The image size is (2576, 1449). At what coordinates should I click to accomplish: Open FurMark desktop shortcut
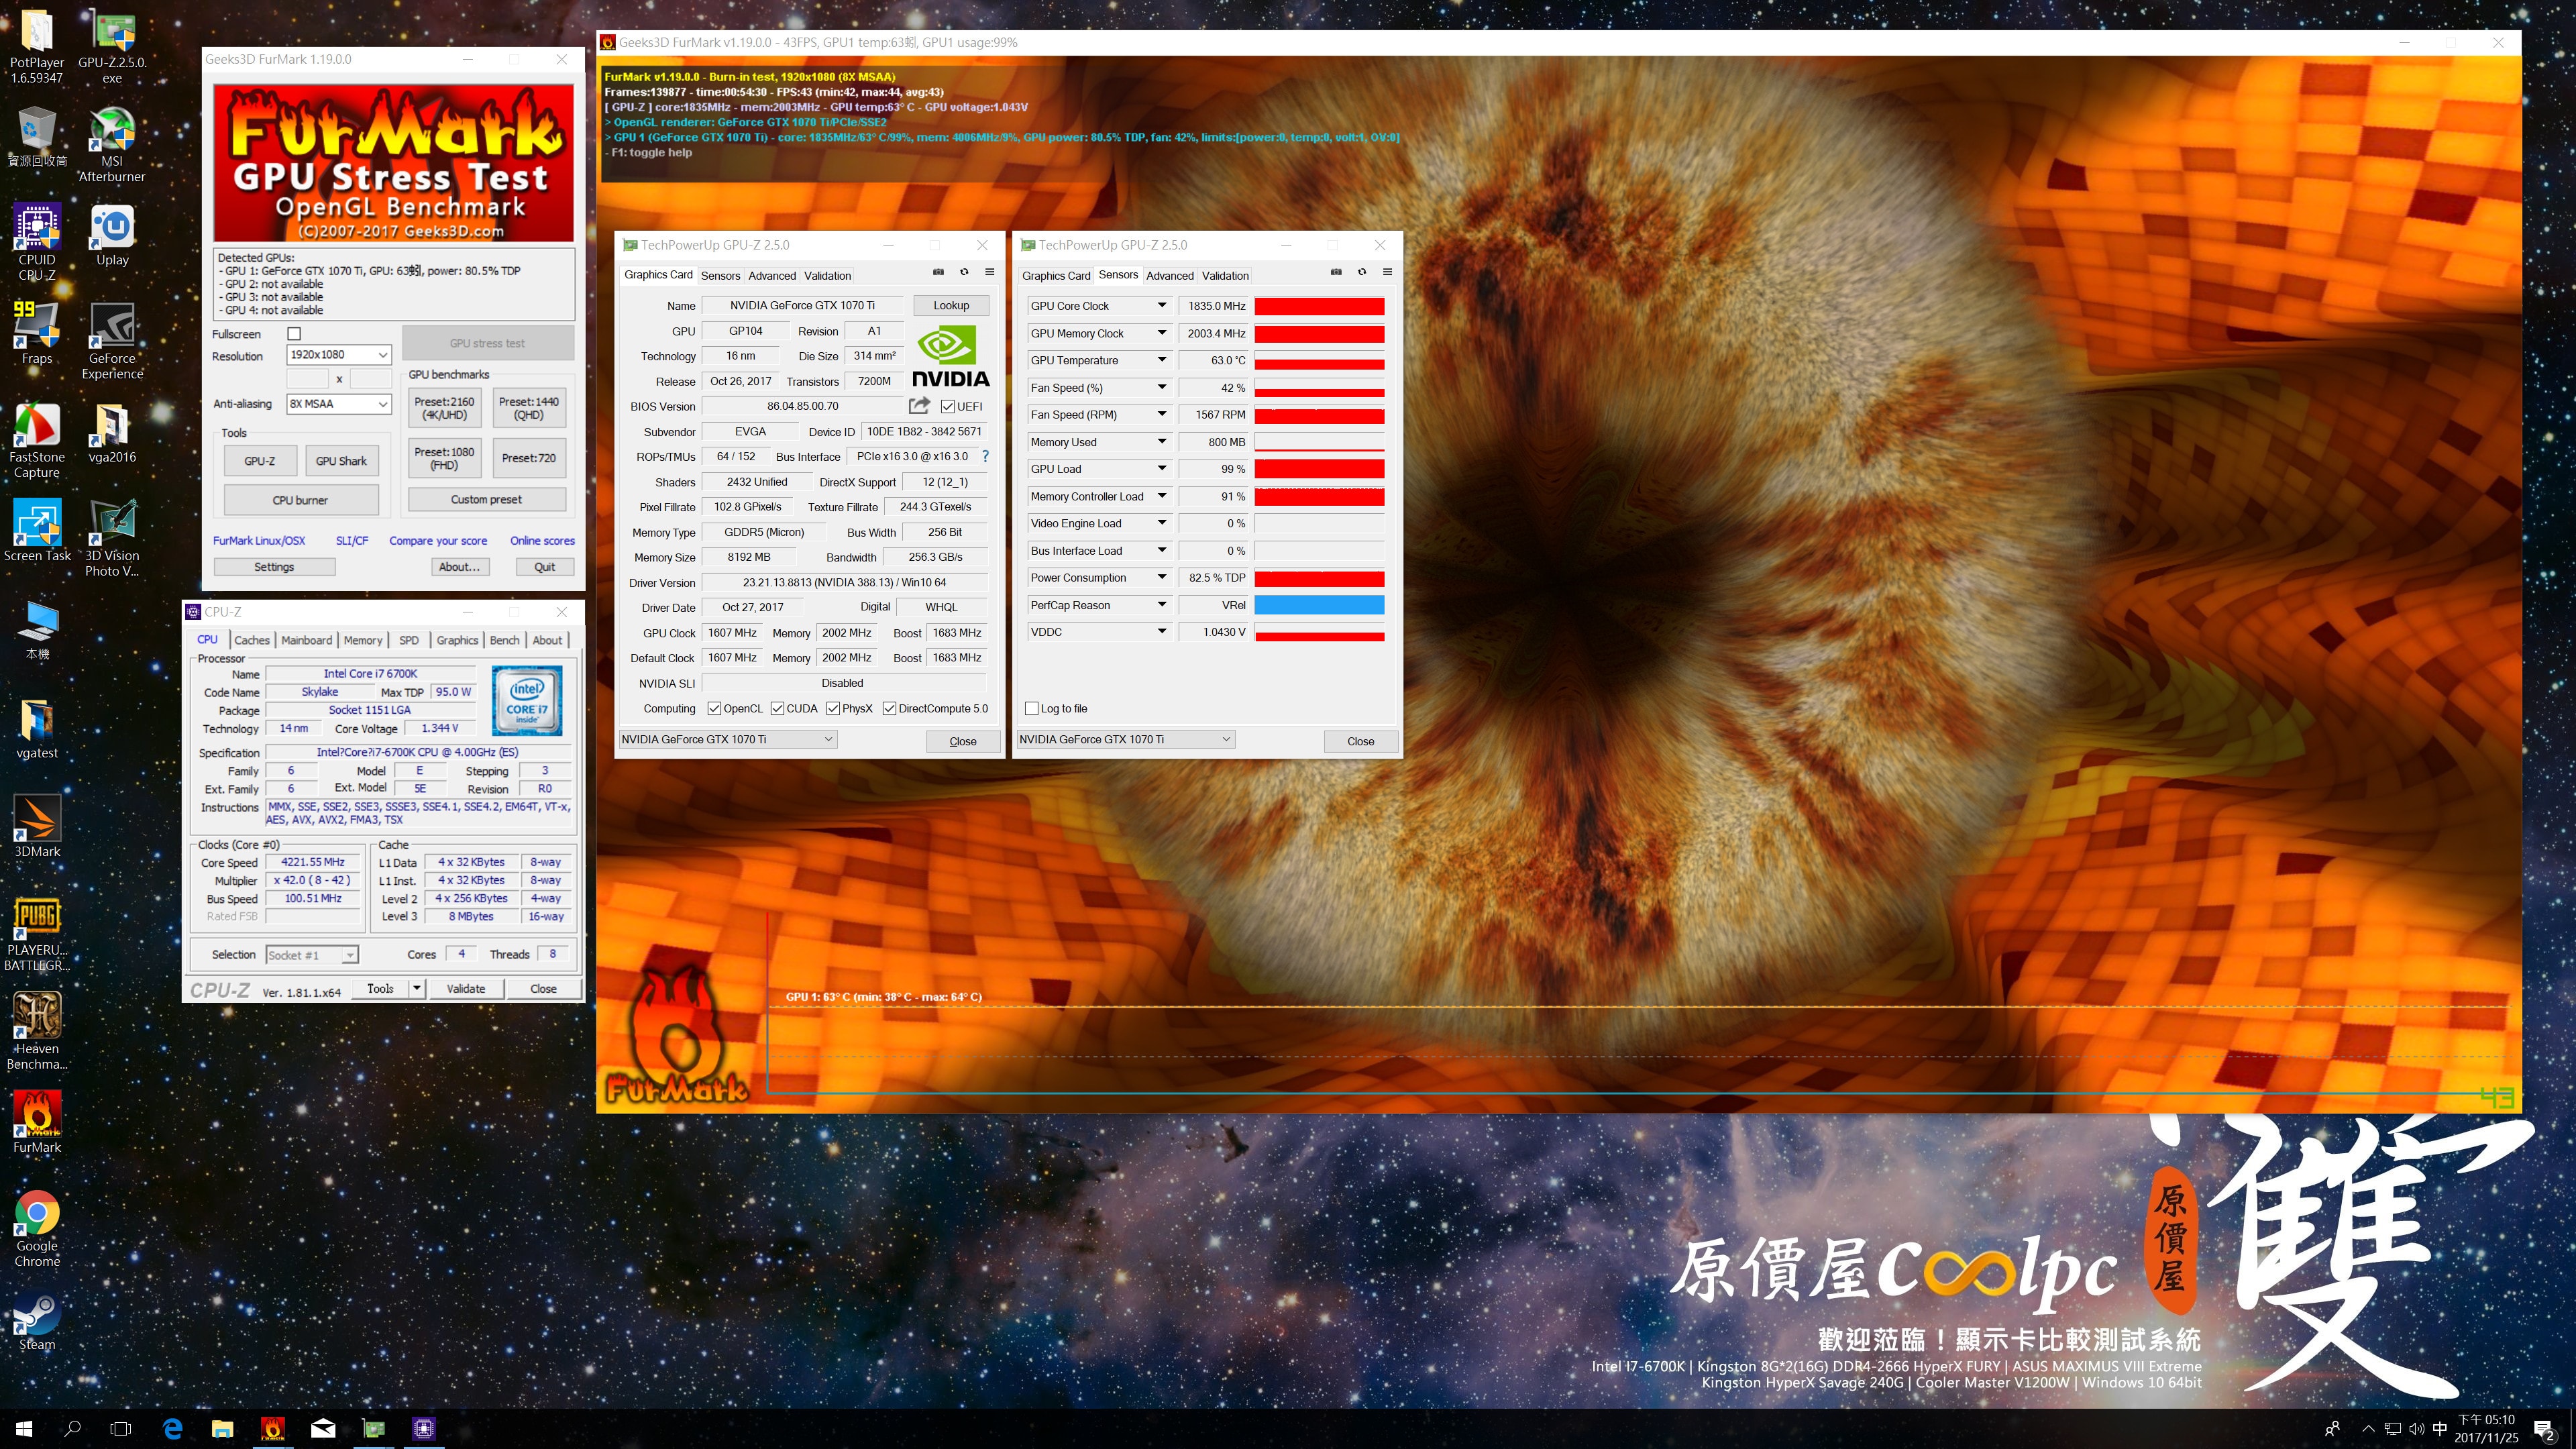tap(37, 1122)
